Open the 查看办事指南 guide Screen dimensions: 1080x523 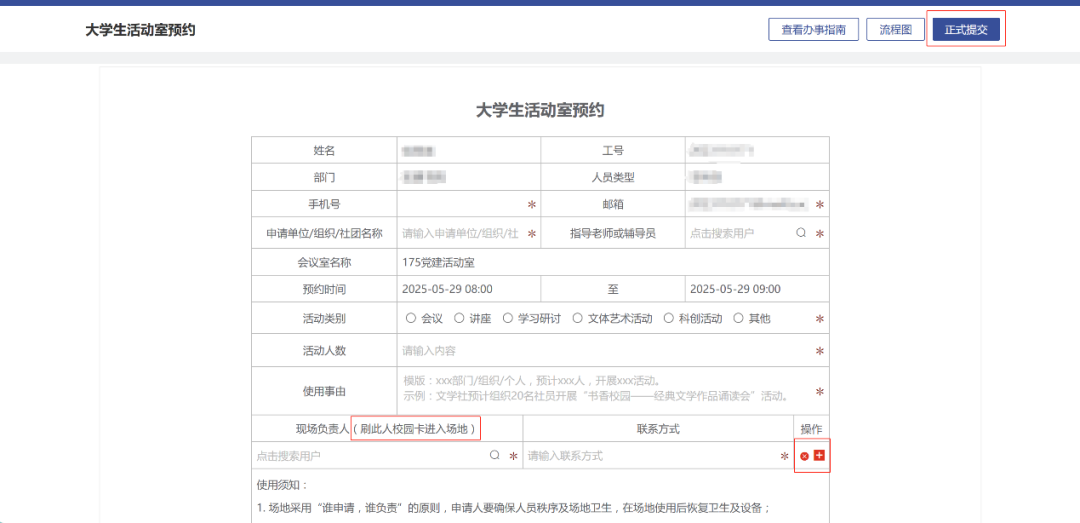click(813, 30)
